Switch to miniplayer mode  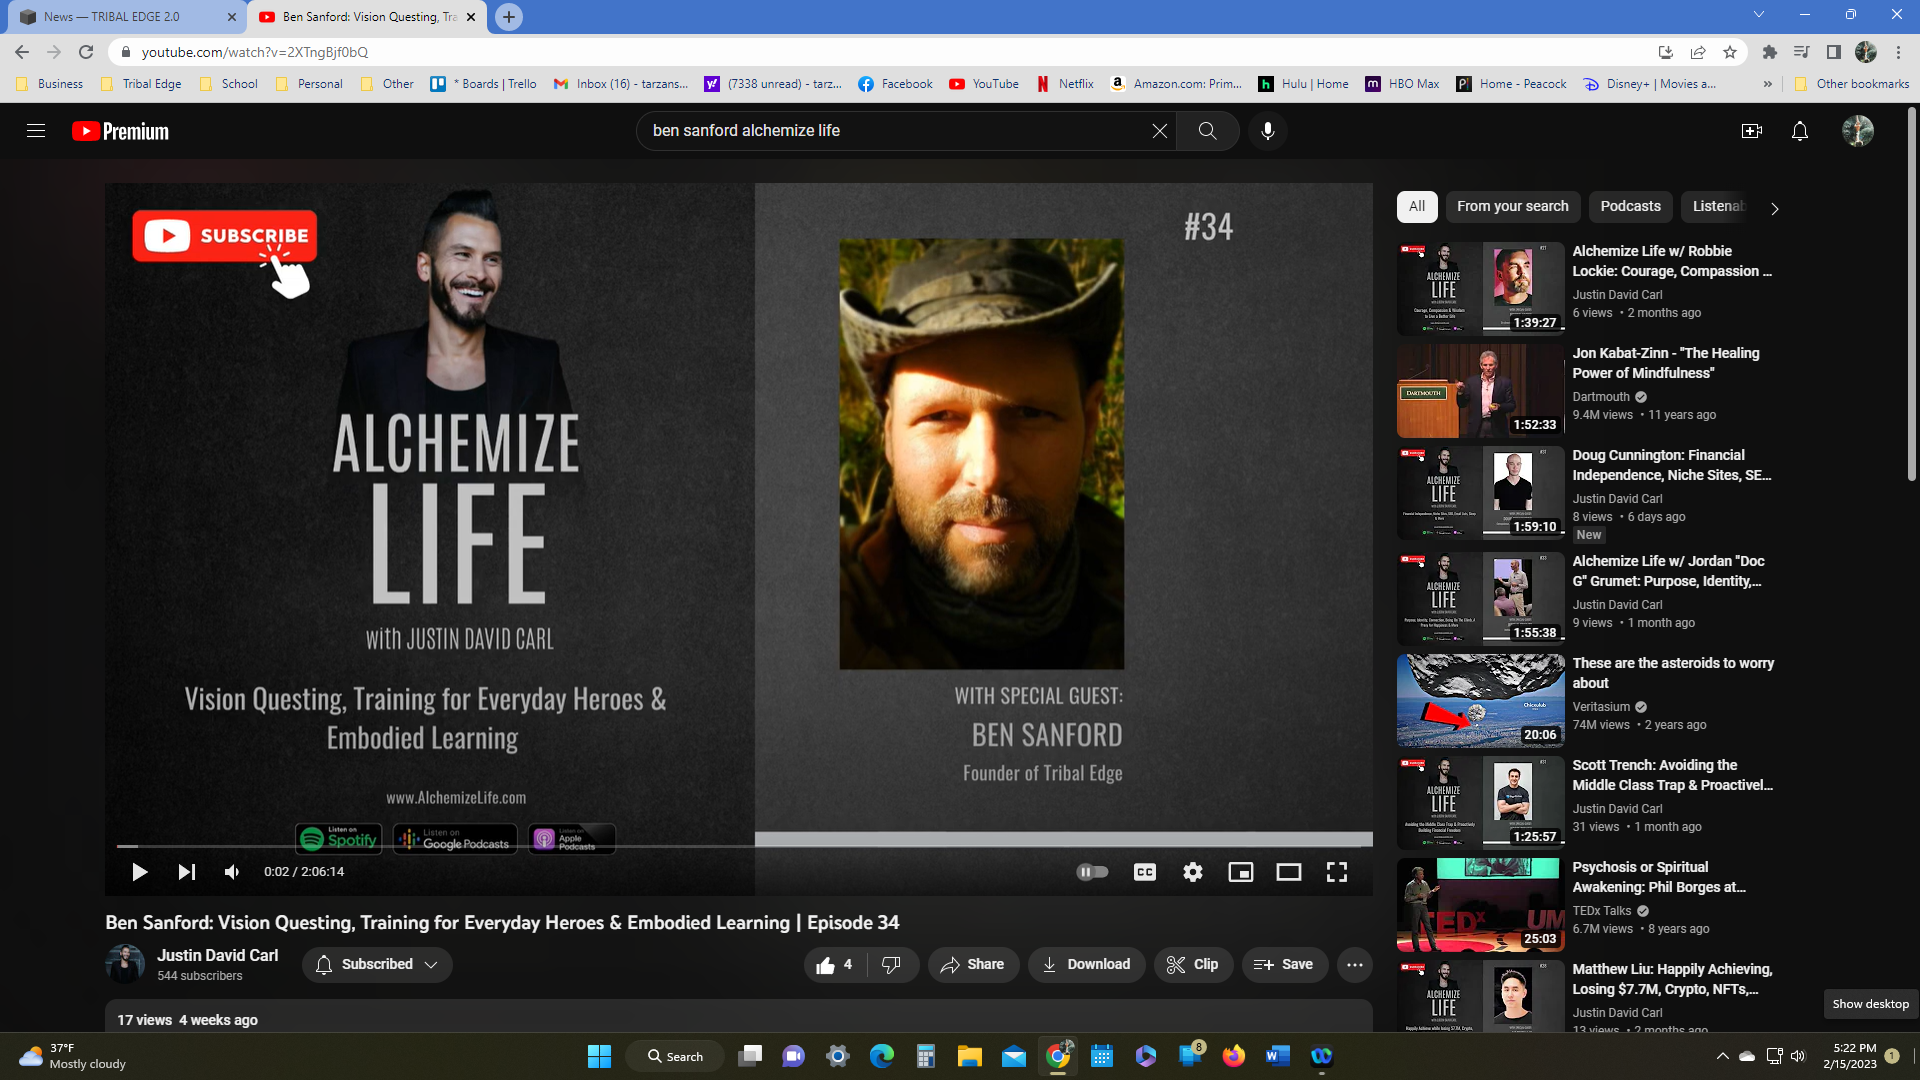tap(1240, 872)
